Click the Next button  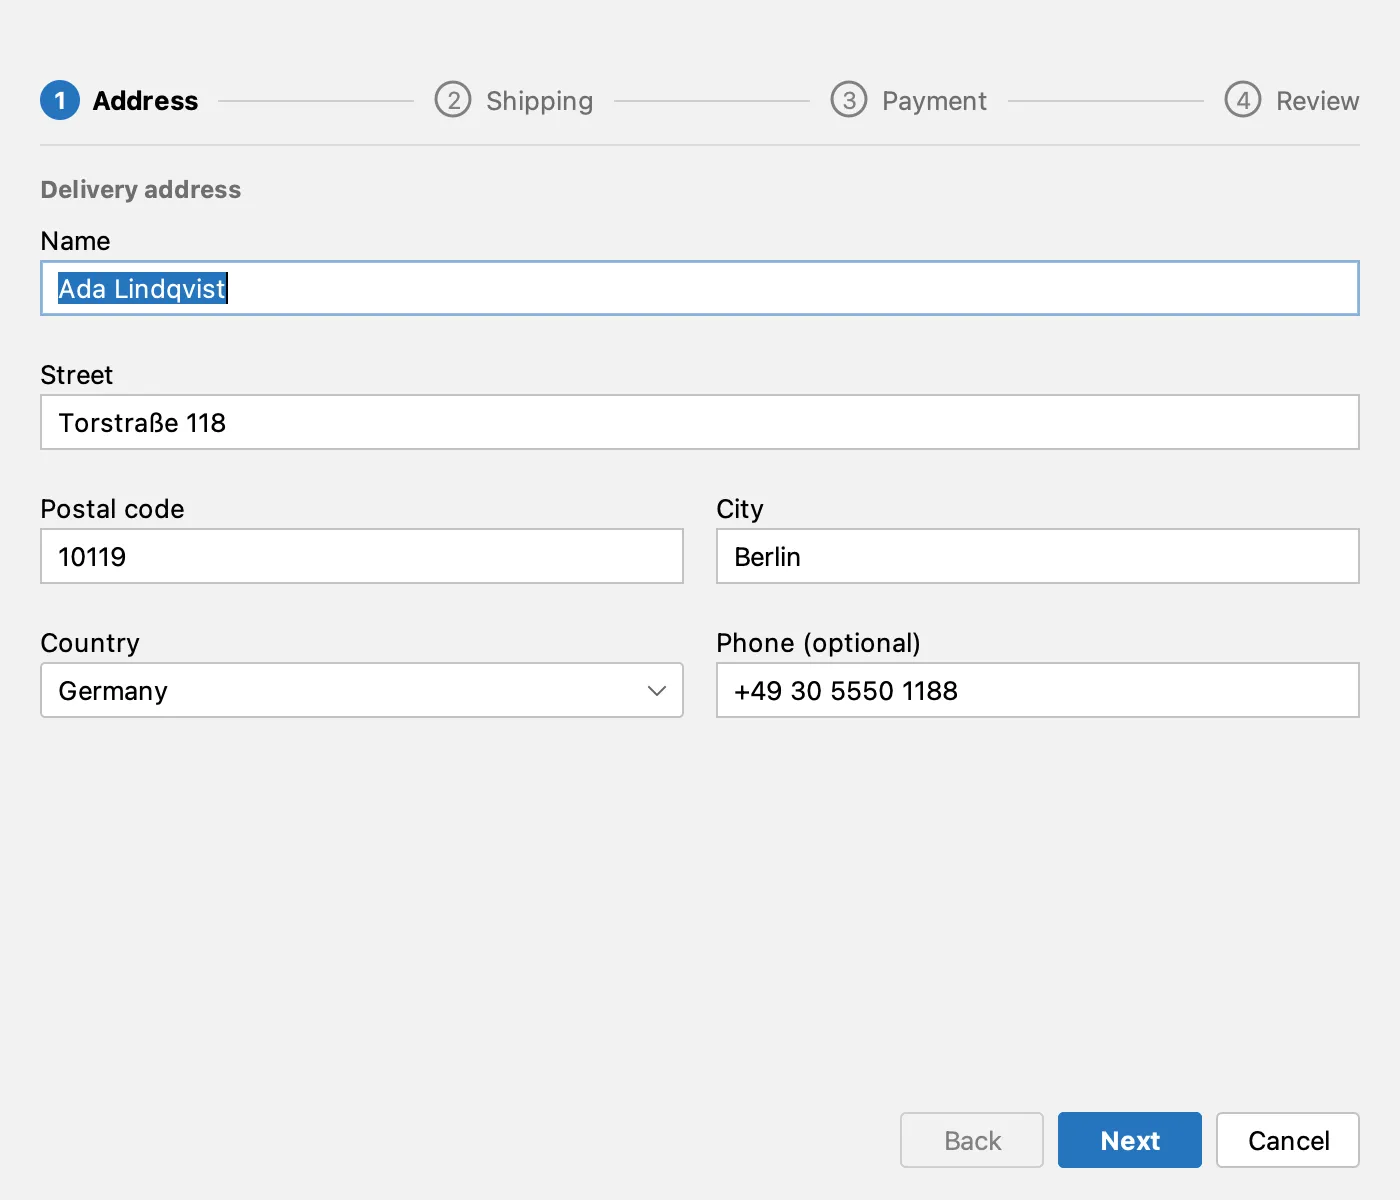click(x=1130, y=1140)
